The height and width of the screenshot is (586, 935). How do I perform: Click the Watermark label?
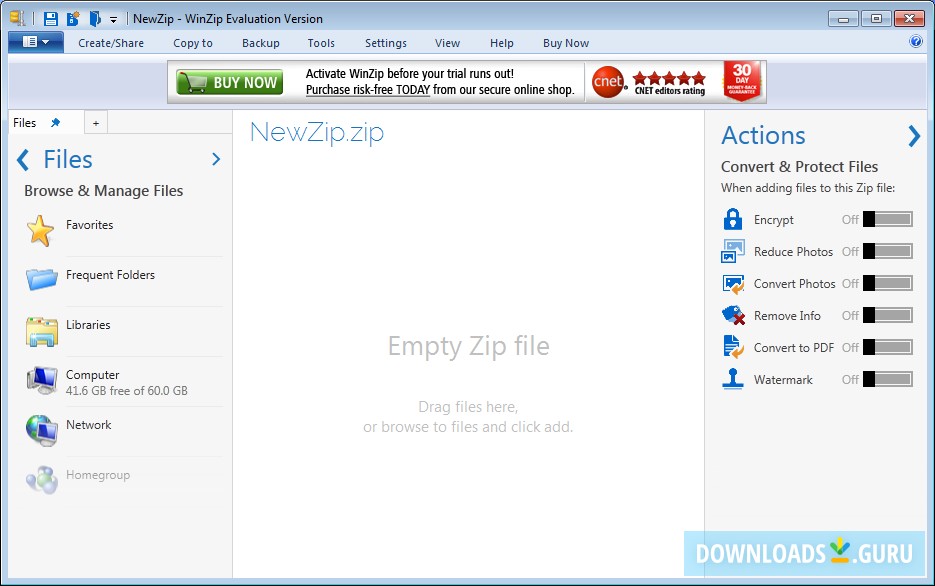[783, 380]
